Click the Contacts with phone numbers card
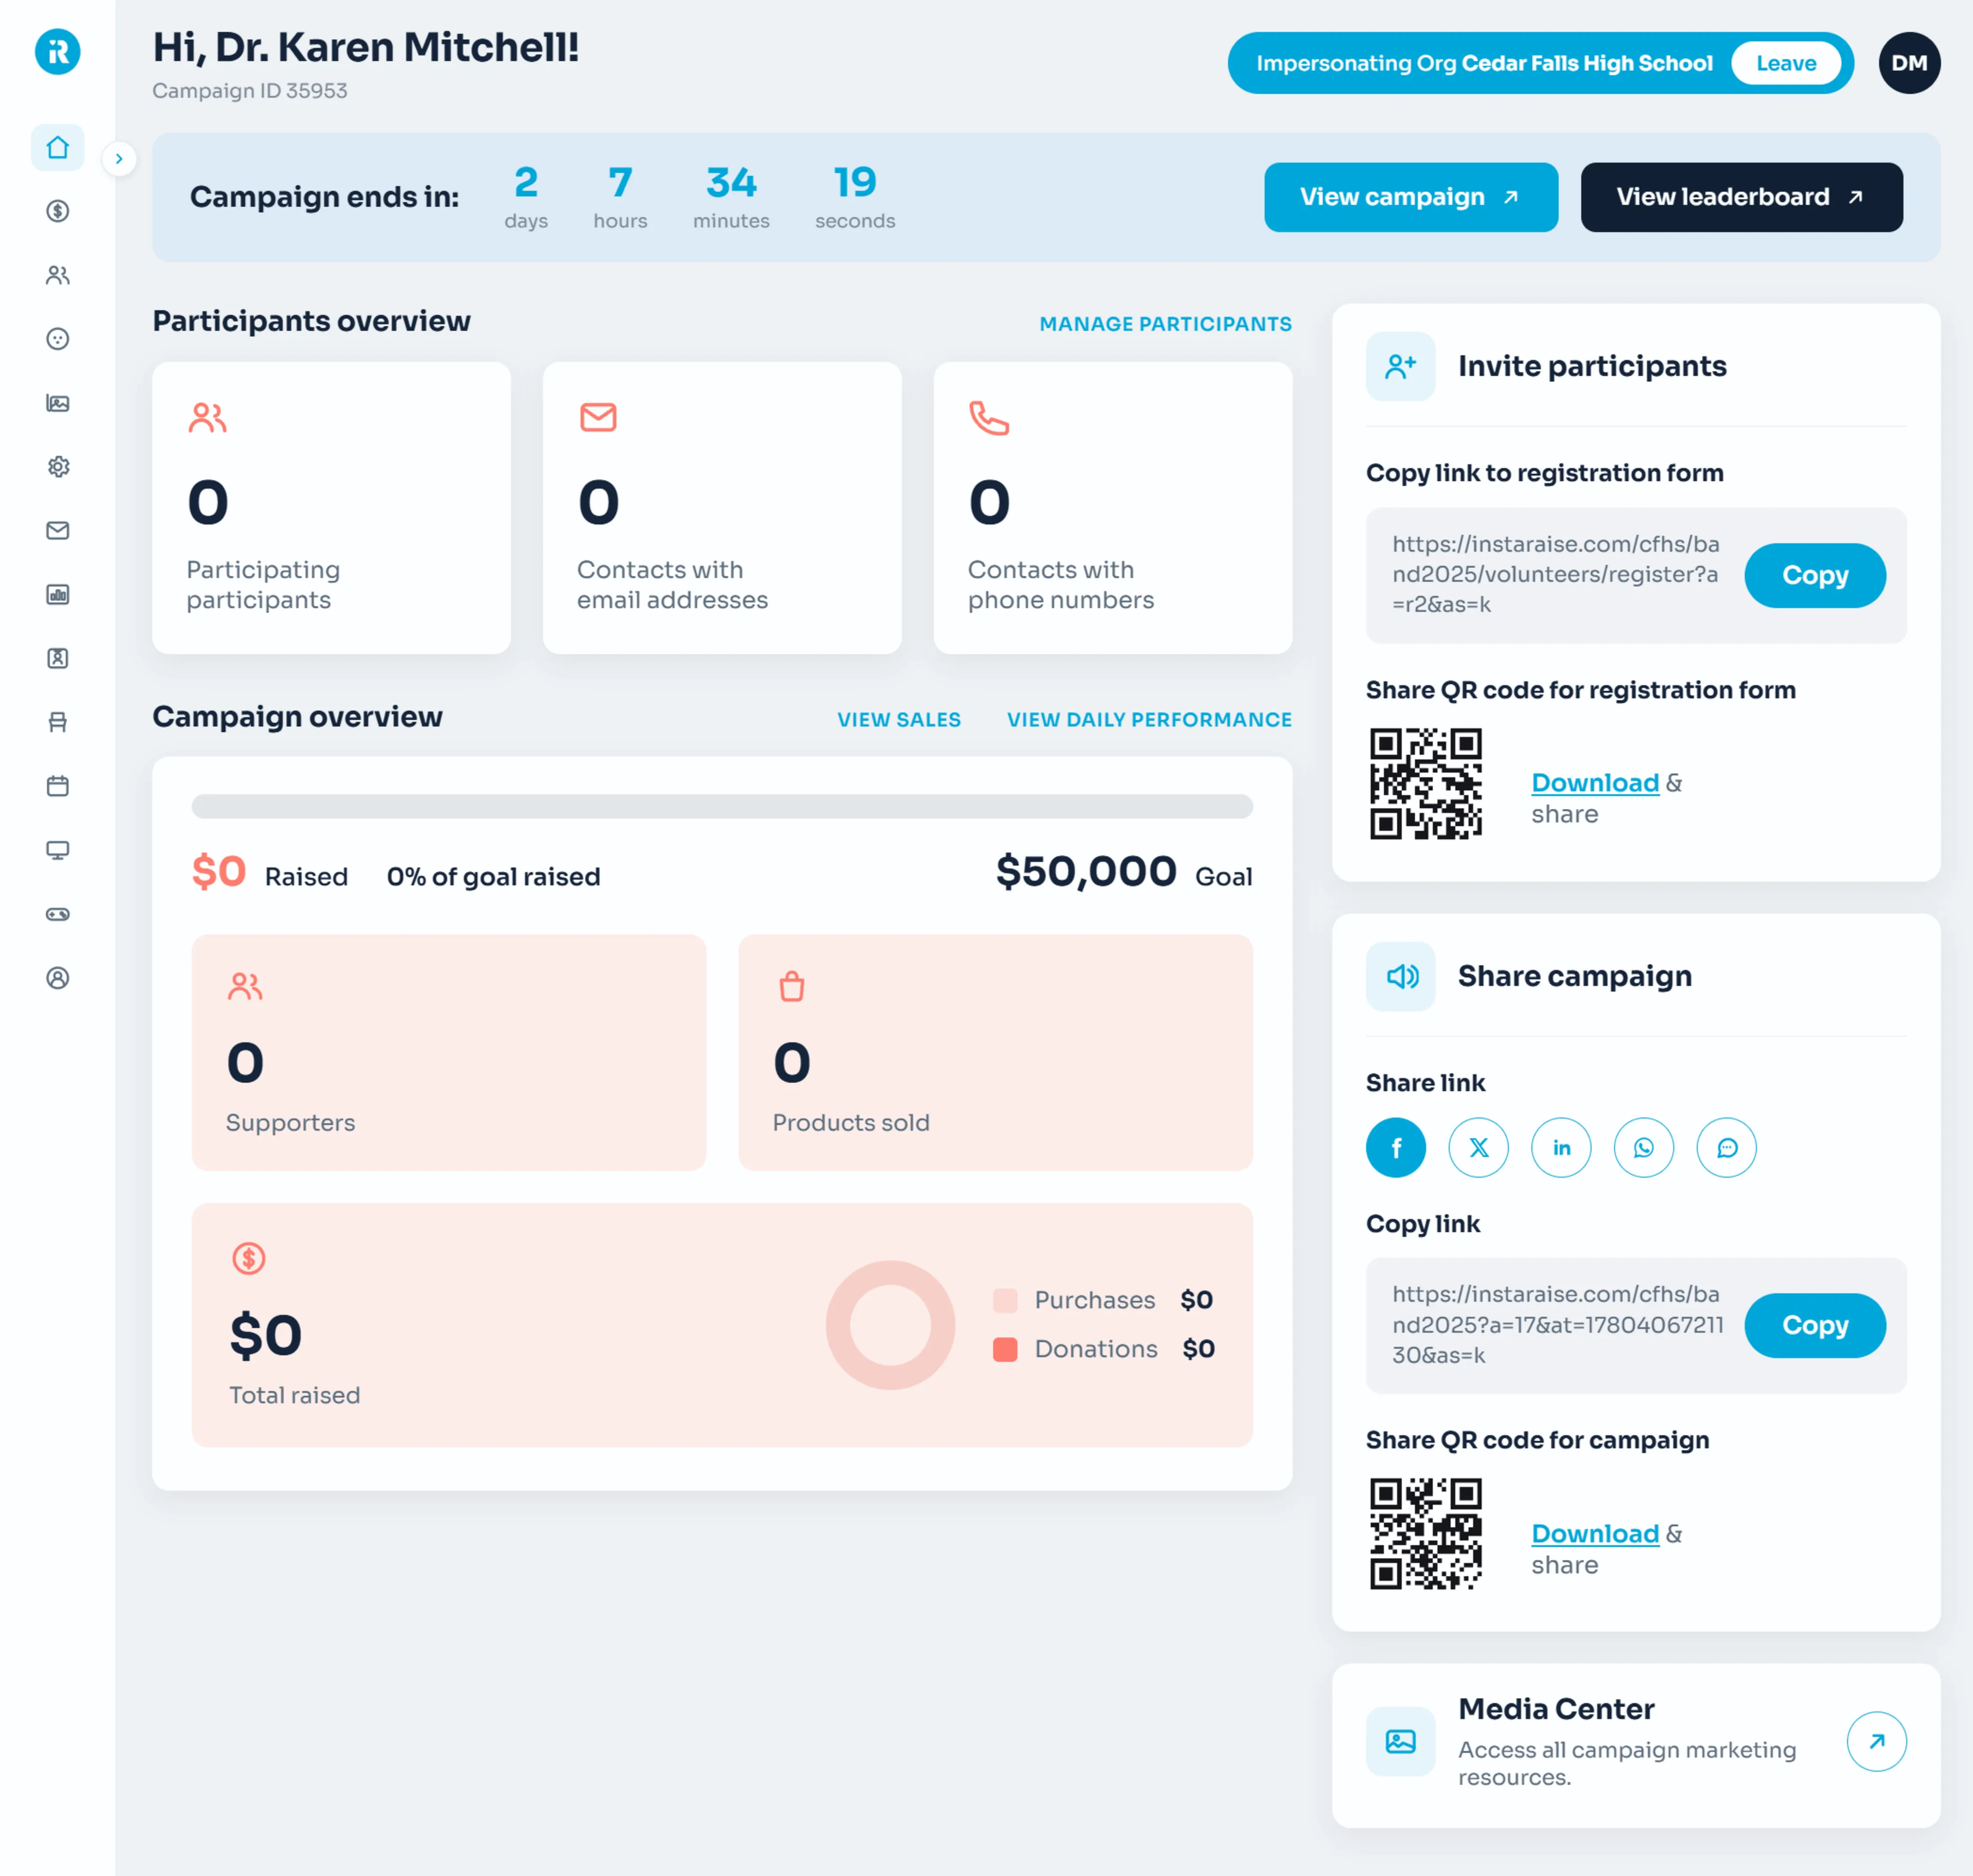Screen dimensions: 1973x1876 point(1112,508)
